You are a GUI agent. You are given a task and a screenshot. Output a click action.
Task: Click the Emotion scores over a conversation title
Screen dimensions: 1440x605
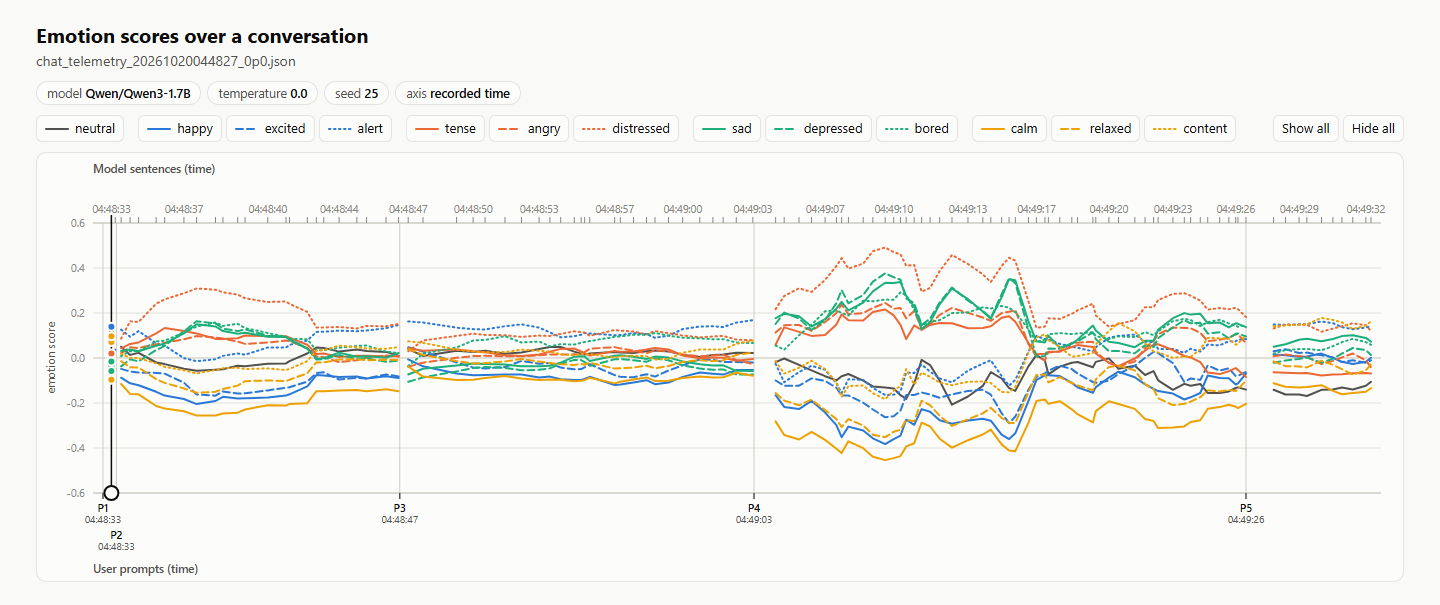202,37
